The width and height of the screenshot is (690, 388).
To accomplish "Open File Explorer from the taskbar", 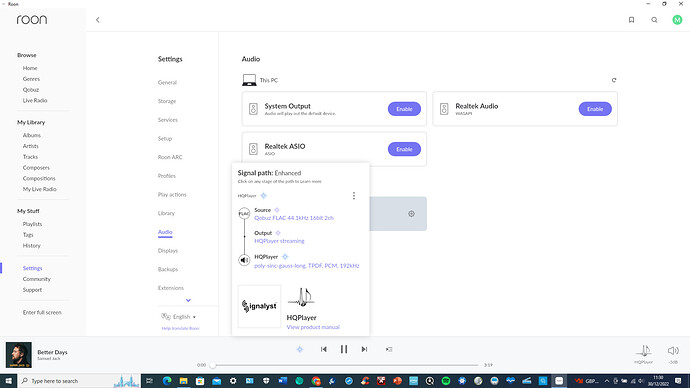I will (184, 381).
